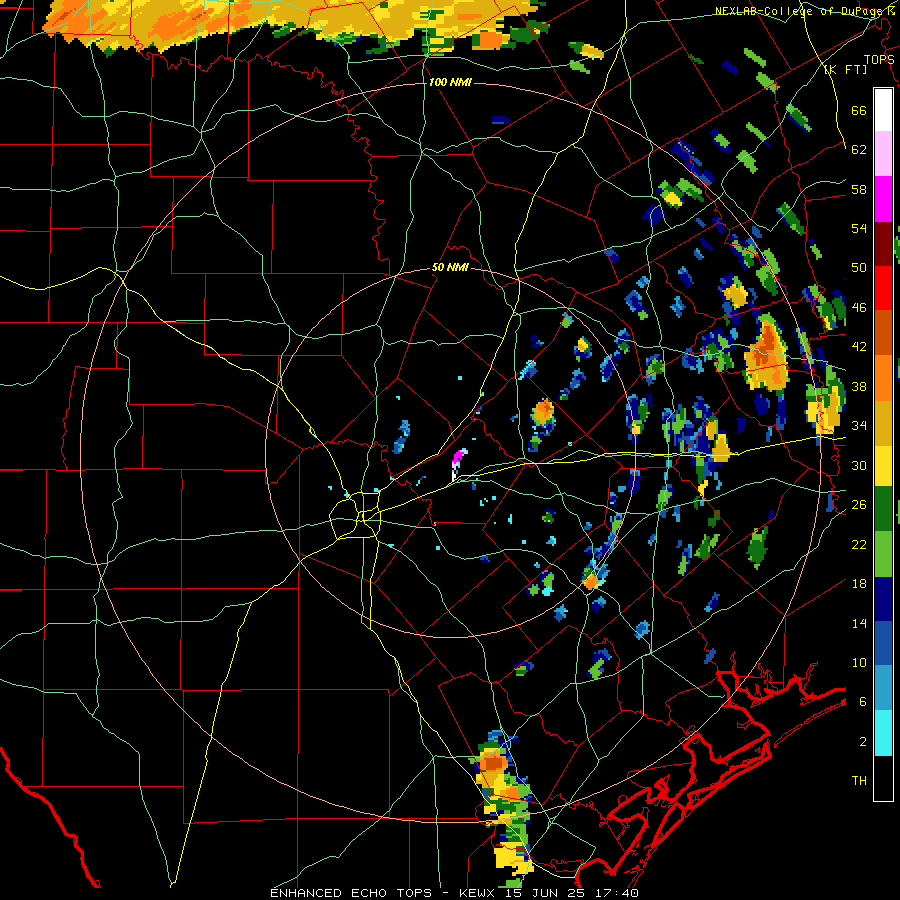Pick the bright yellow legend swatch
Viewport: 900px width, 900px height.
tap(883, 465)
